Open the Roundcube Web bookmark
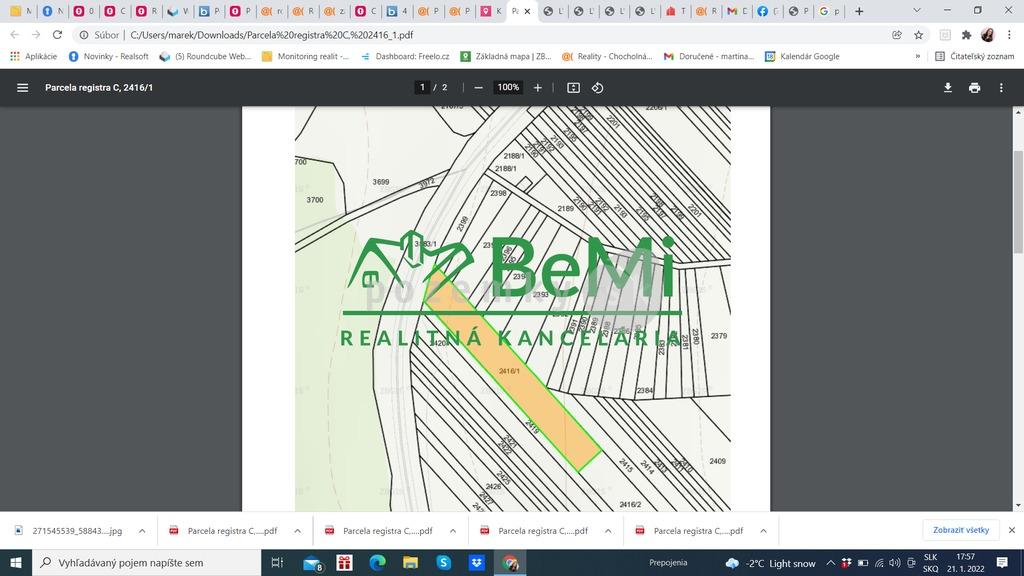This screenshot has height=576, width=1024. click(205, 56)
